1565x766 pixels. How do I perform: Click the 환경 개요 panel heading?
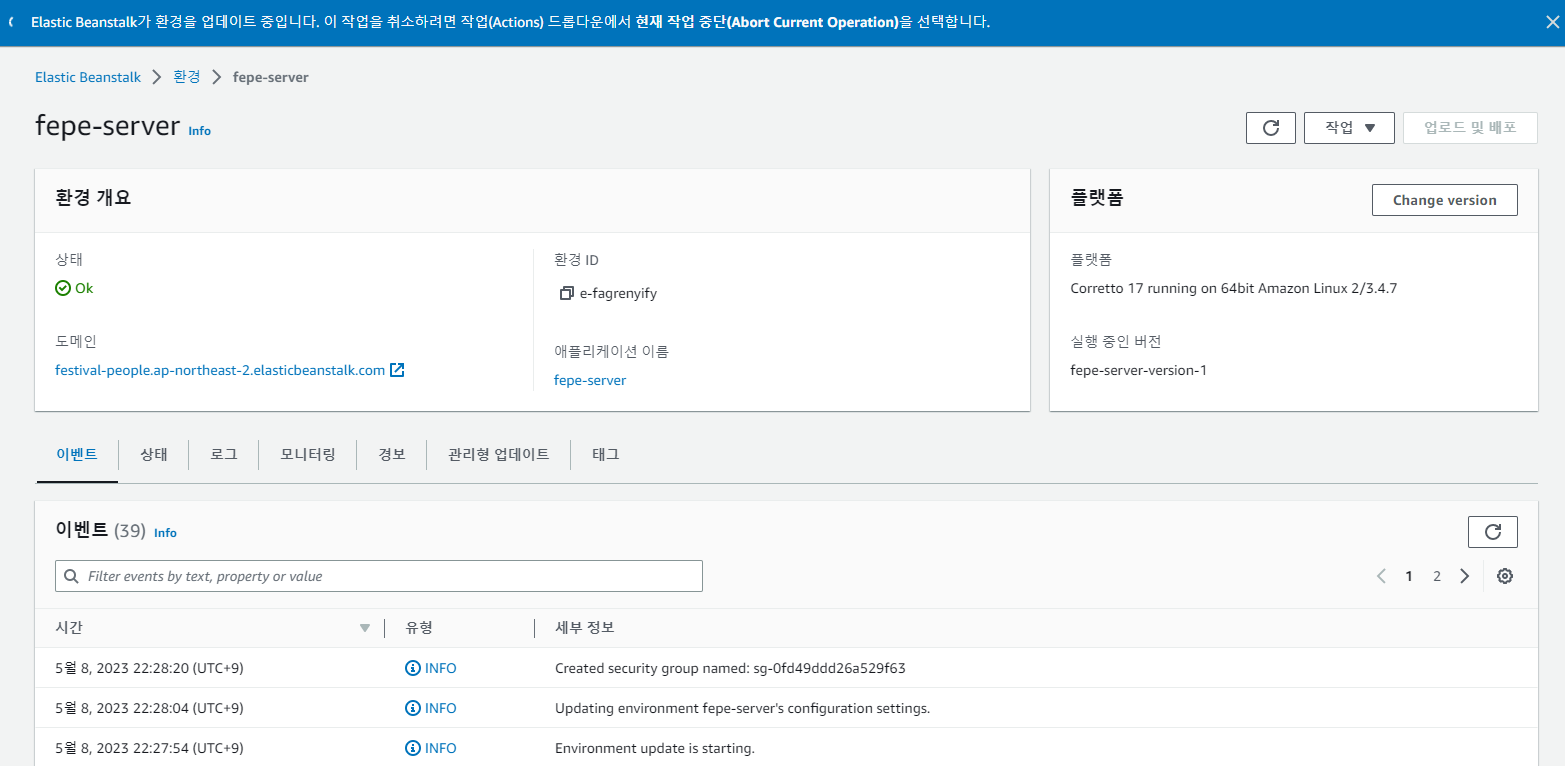tap(93, 198)
